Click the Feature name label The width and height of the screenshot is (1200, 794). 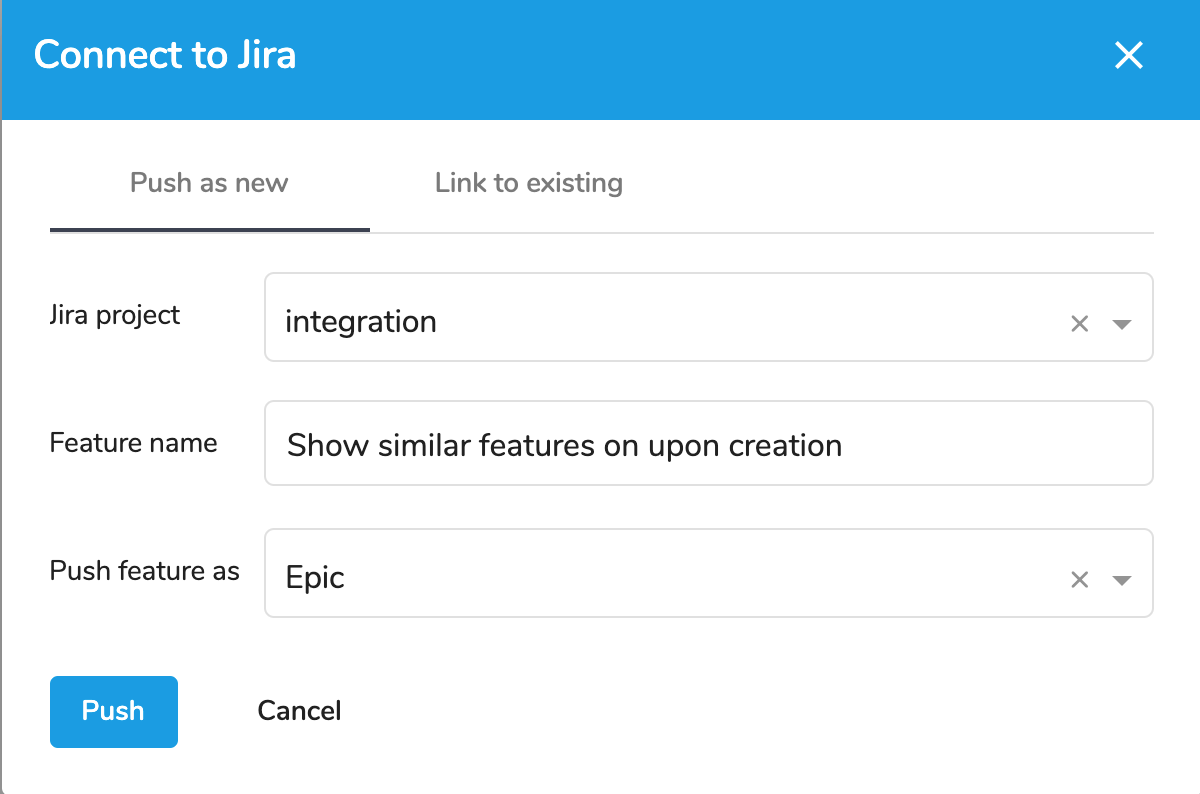[133, 443]
